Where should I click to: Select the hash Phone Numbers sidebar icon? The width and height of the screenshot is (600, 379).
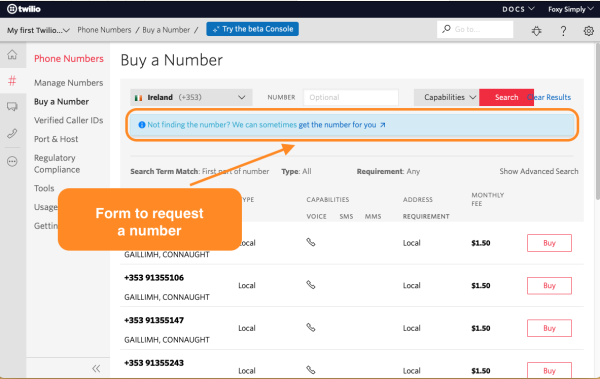click(12, 81)
